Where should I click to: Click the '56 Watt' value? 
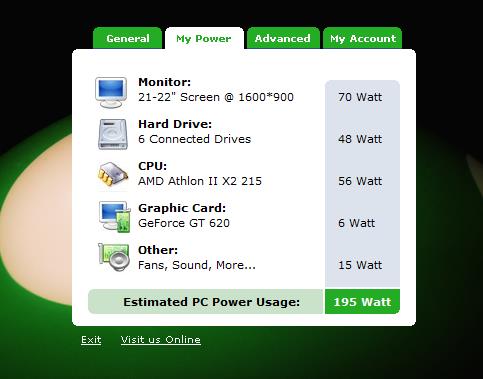(360, 181)
